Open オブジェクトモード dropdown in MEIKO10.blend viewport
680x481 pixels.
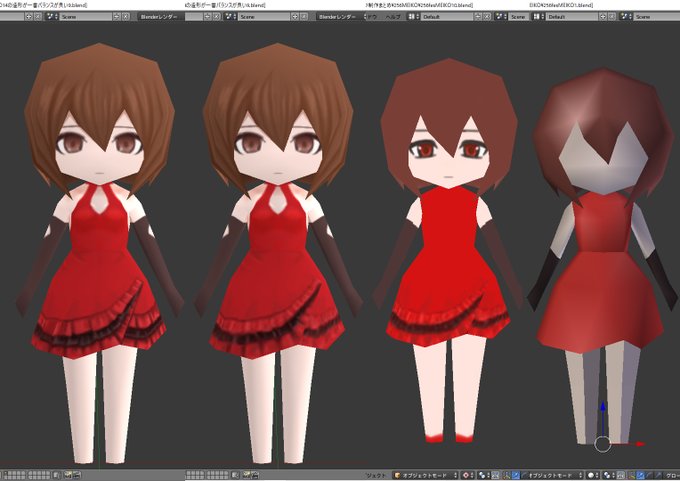[x=425, y=475]
